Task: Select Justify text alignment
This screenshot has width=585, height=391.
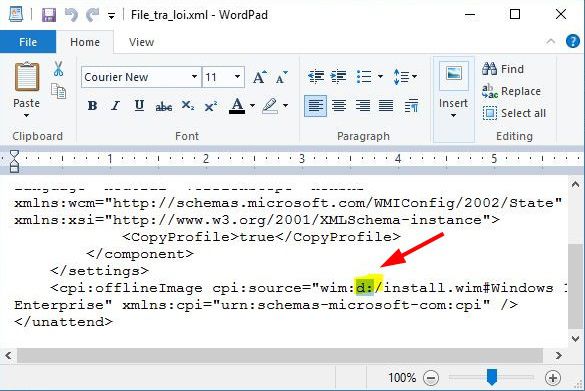Action: coord(386,106)
